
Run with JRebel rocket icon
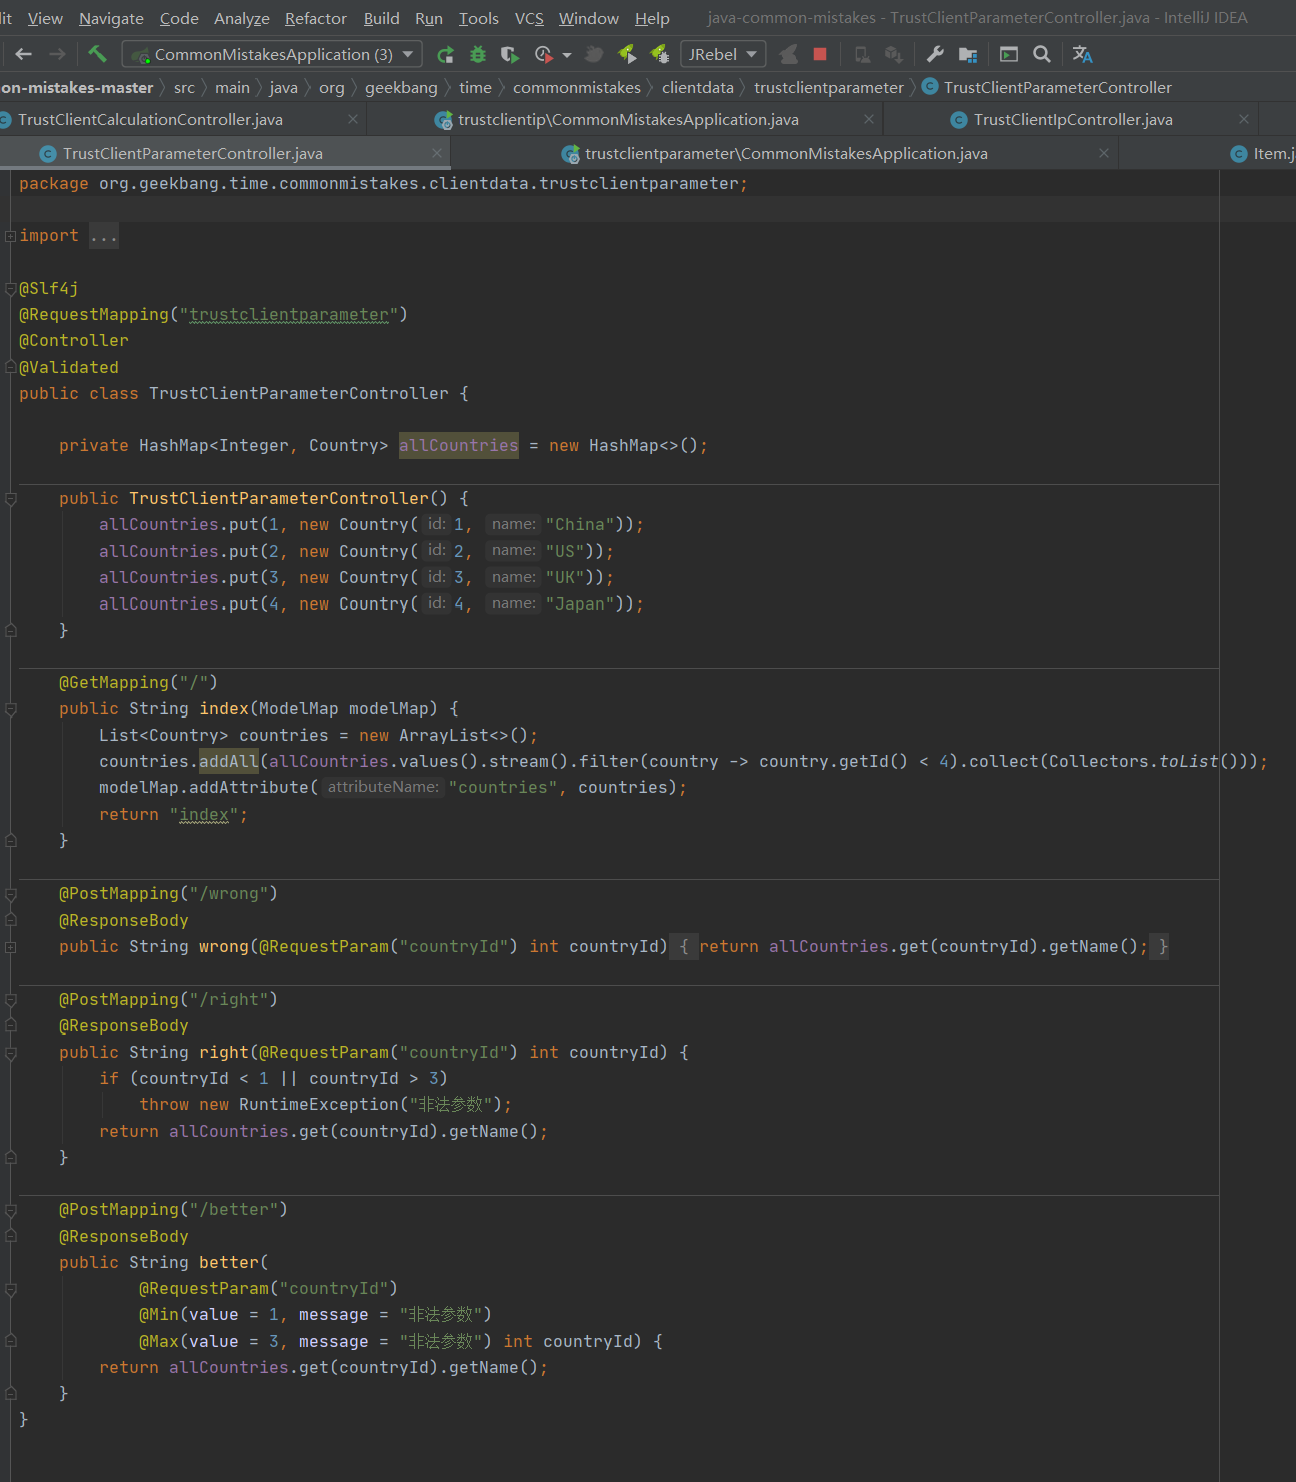click(x=627, y=54)
